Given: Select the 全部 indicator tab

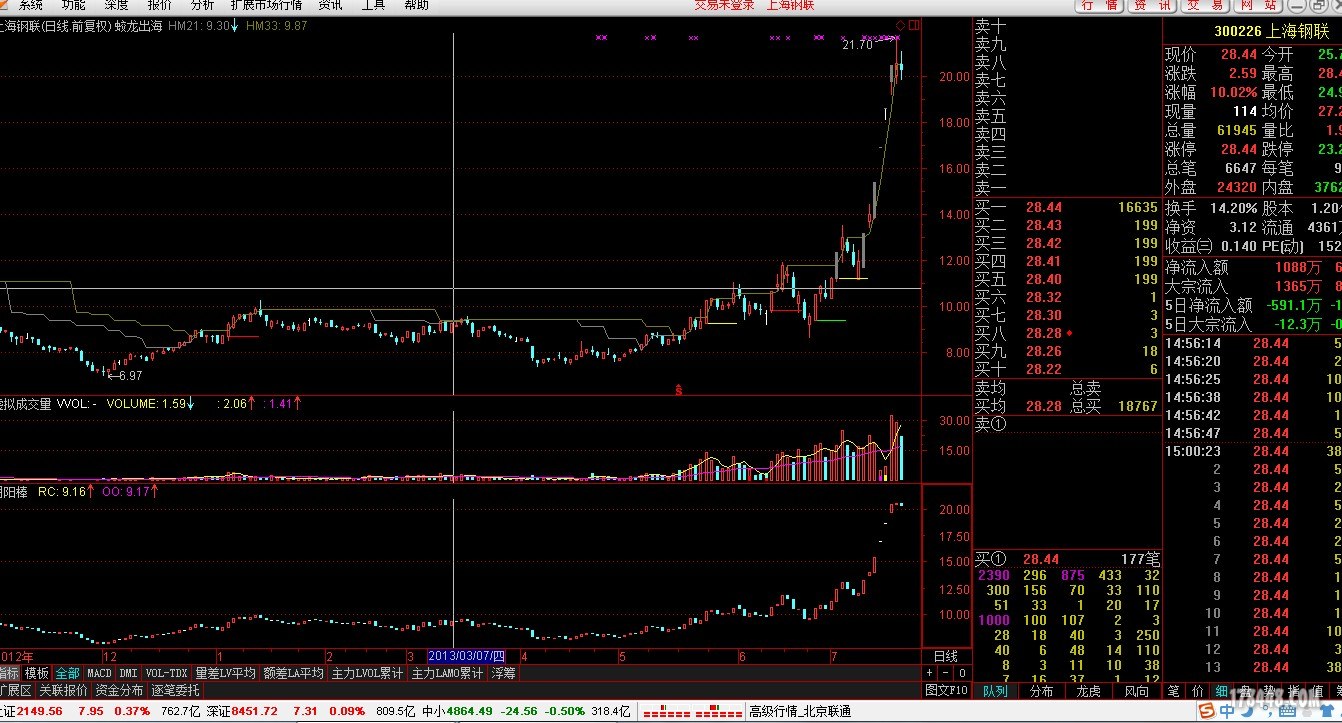Looking at the screenshot, I should click(67, 673).
